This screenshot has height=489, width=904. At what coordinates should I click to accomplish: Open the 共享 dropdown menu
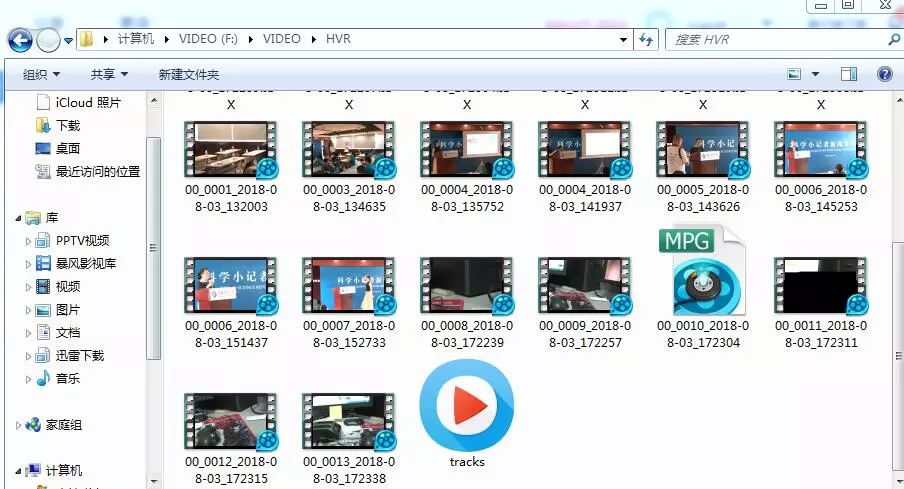(x=109, y=74)
